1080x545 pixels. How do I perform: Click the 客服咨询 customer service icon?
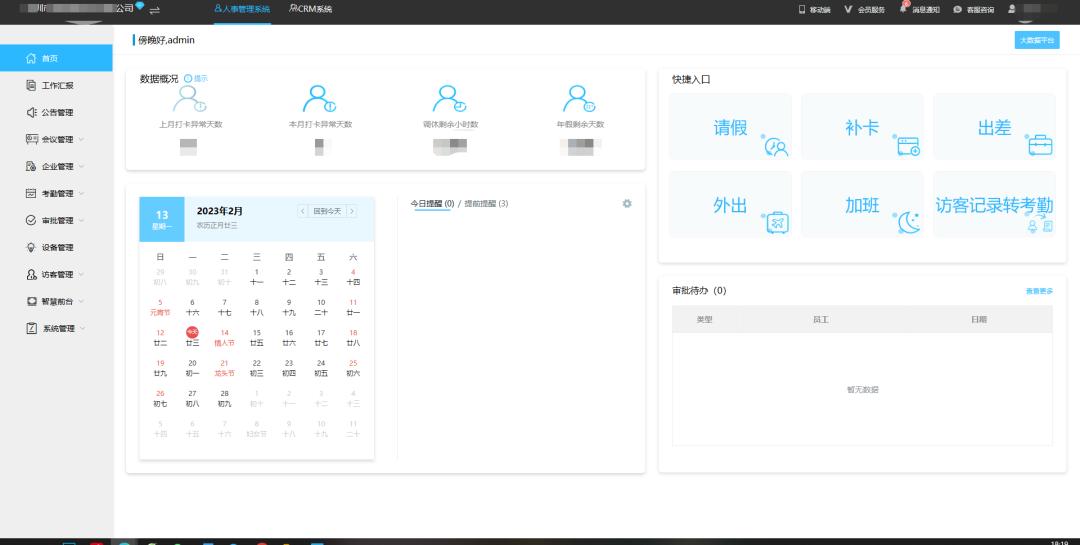tap(958, 9)
